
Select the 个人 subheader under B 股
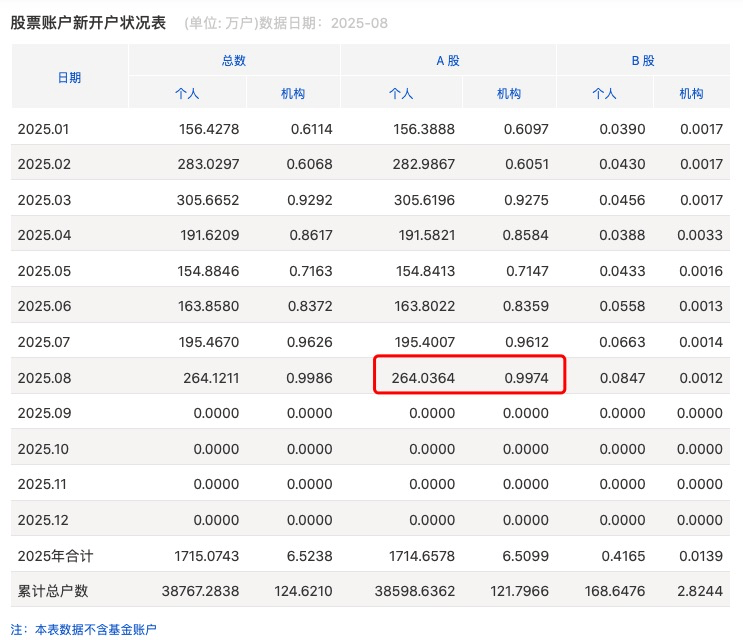pos(604,93)
